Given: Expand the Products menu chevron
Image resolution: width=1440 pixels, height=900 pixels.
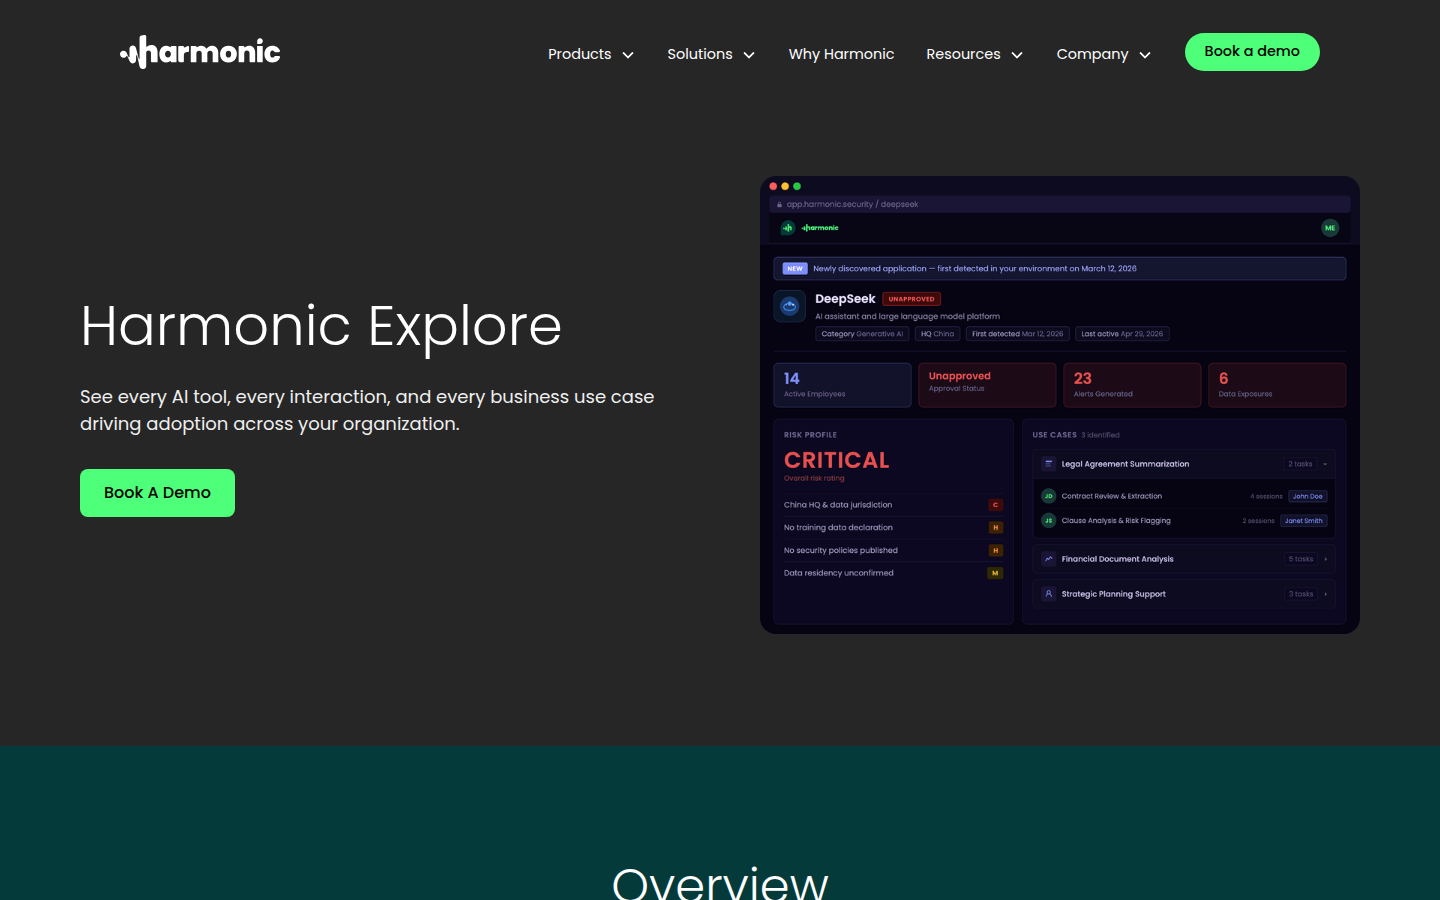Looking at the screenshot, I should coord(628,55).
